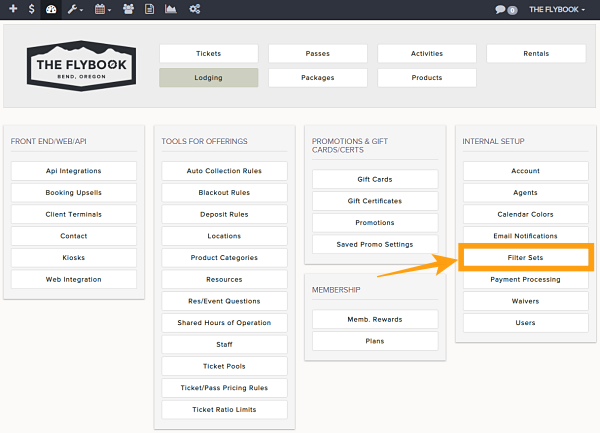The image size is (600, 433).
Task: Open Shared Hours of Operation
Action: pos(224,323)
